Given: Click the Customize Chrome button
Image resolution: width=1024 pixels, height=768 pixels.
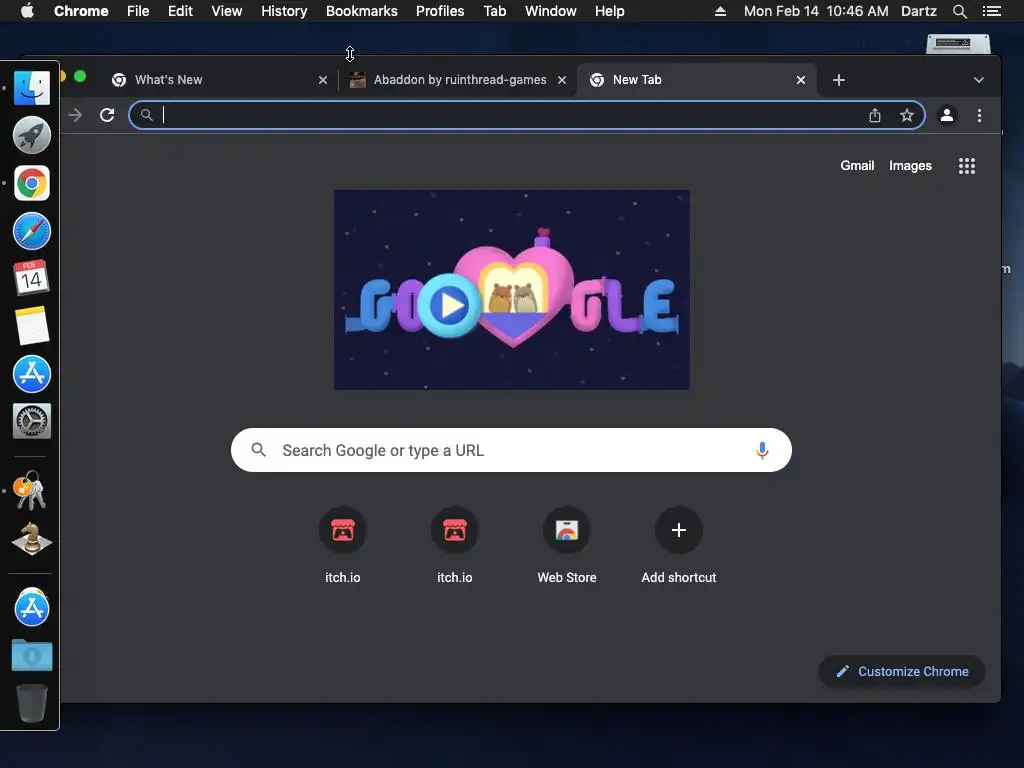Looking at the screenshot, I should (x=901, y=671).
